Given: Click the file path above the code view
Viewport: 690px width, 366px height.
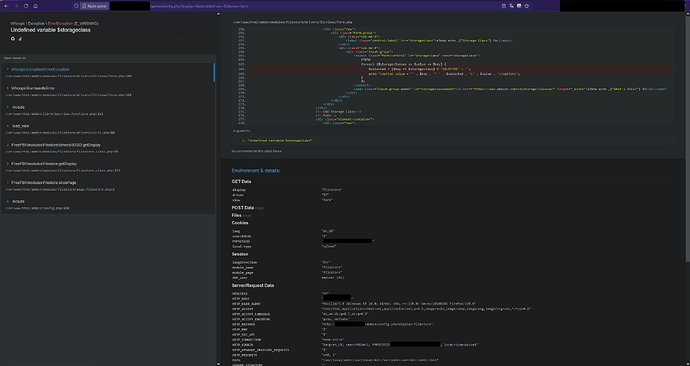Looking at the screenshot, I should click(293, 22).
